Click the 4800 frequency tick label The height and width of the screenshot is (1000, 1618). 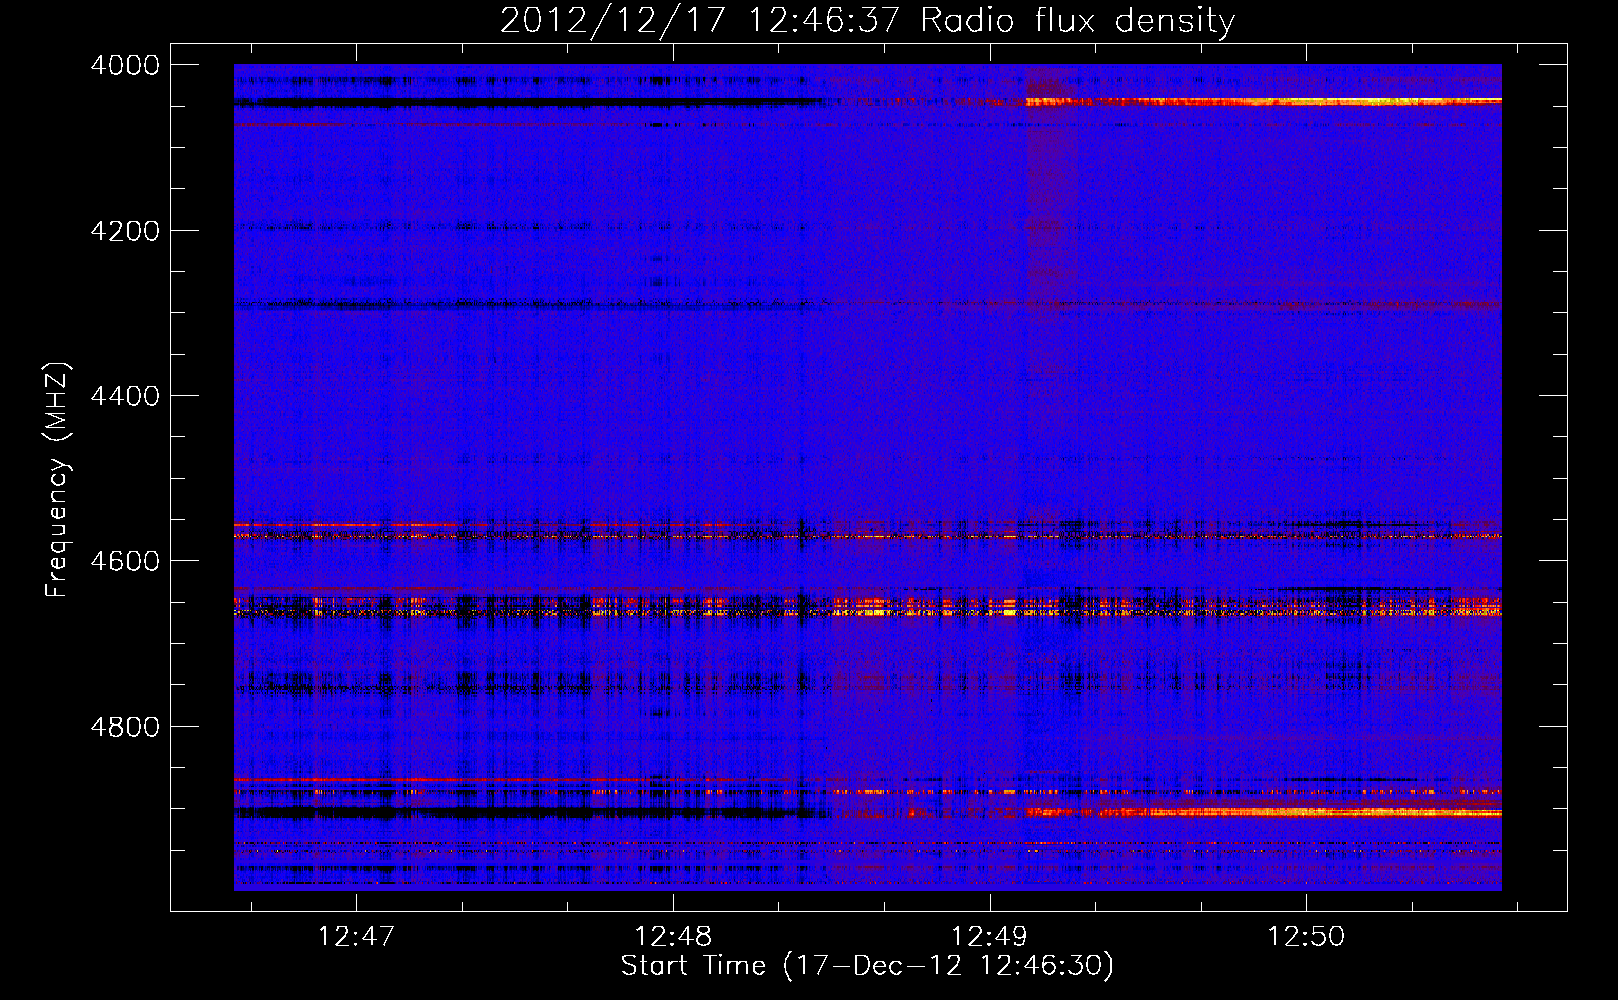coord(125,727)
